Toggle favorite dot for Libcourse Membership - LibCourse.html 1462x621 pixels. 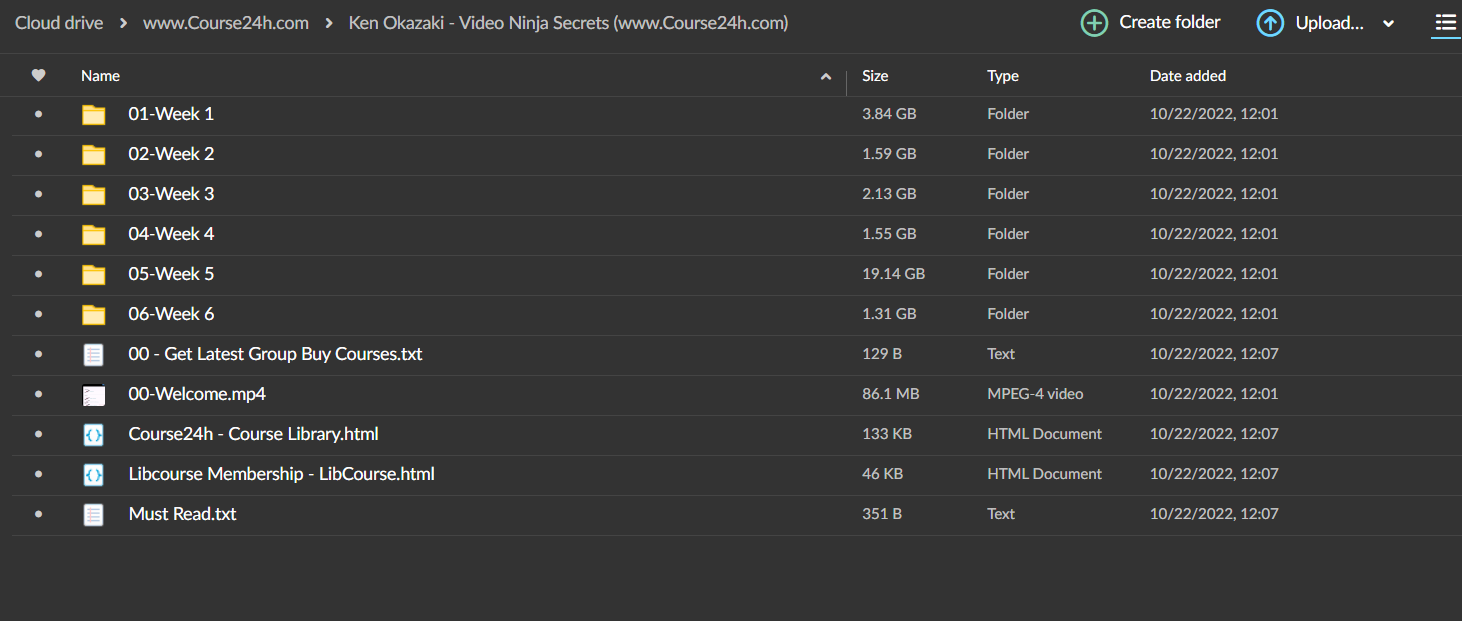[38, 474]
